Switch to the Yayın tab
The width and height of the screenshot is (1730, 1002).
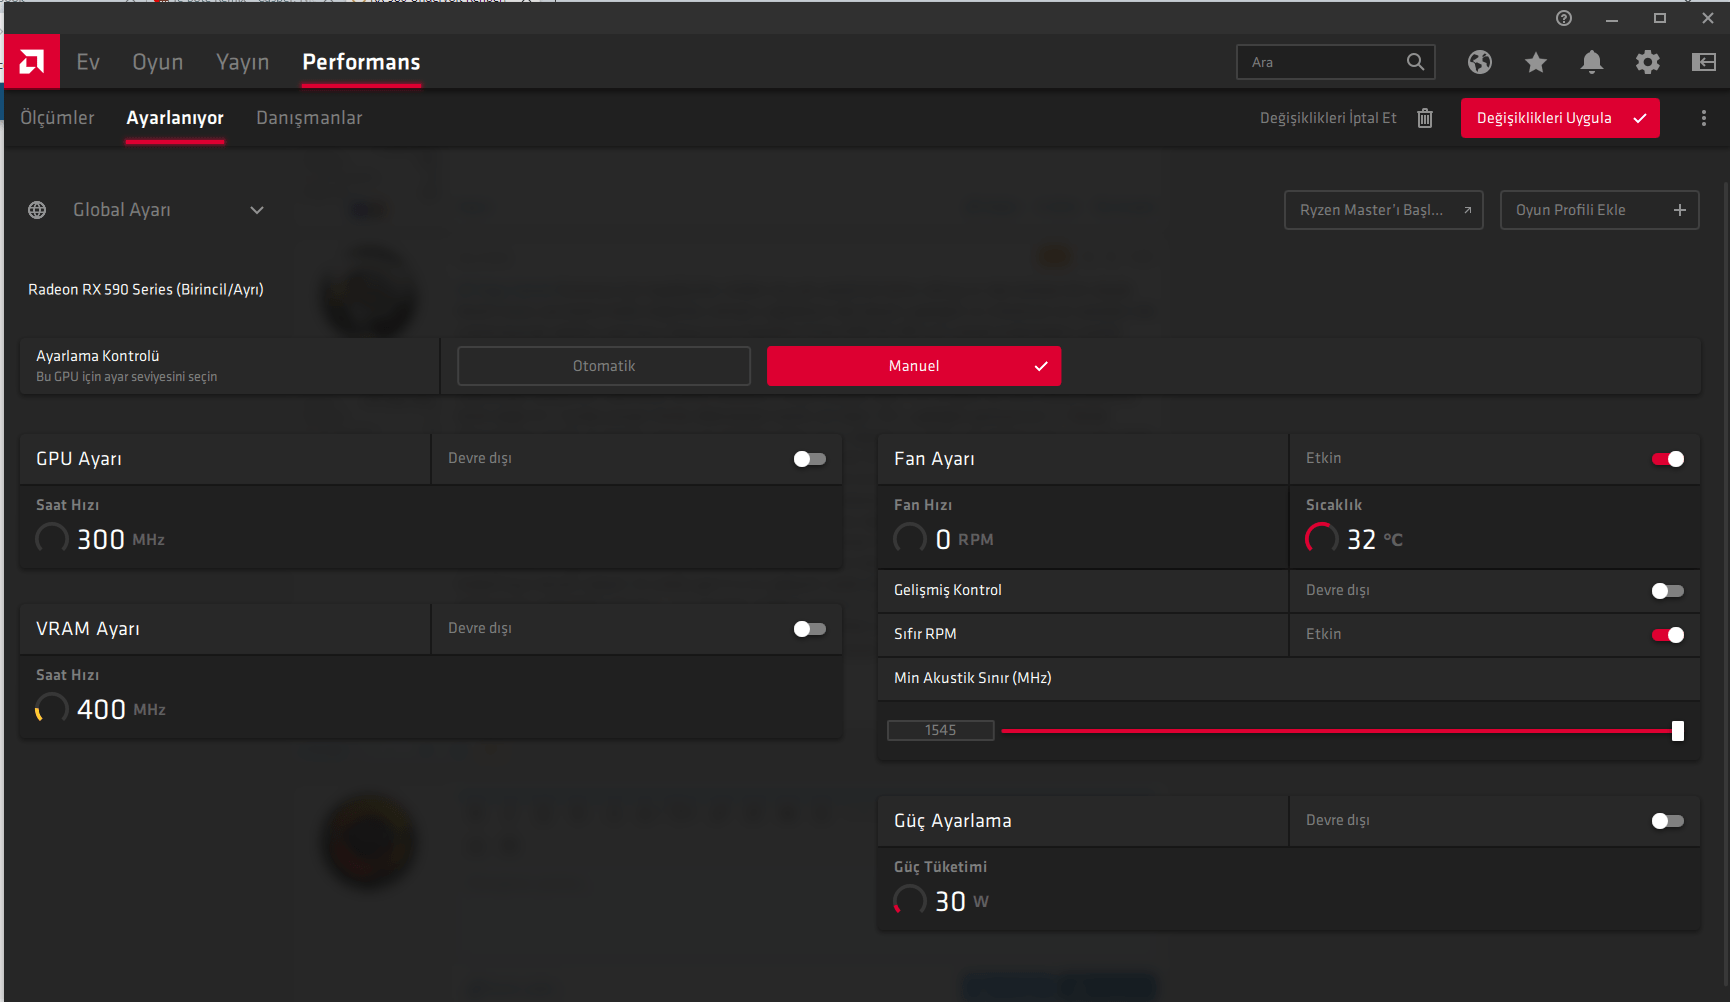pos(243,62)
